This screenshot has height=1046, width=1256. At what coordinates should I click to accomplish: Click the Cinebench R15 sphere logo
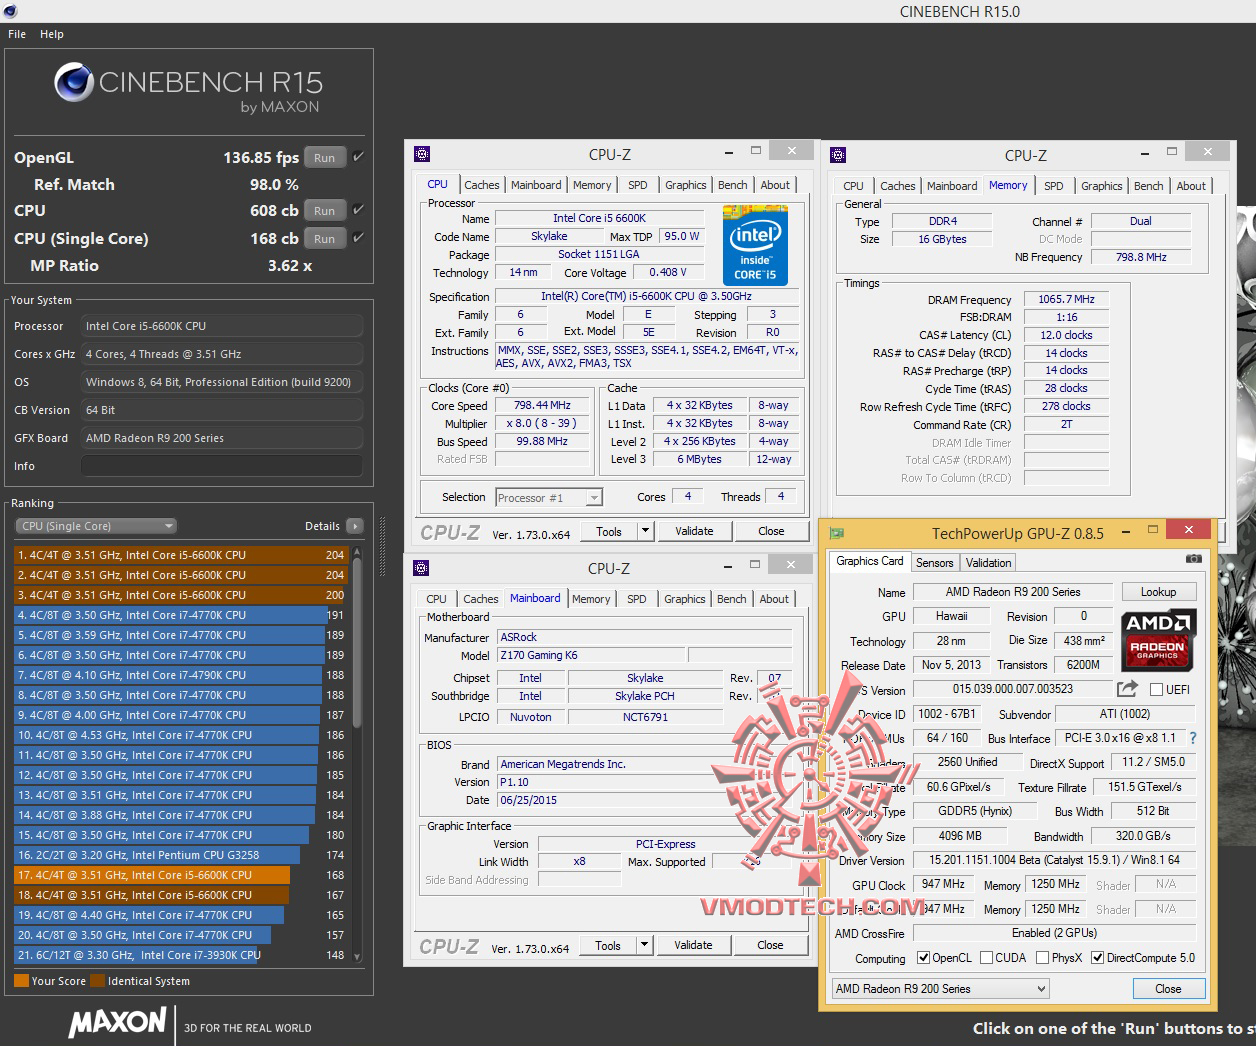pyautogui.click(x=73, y=82)
